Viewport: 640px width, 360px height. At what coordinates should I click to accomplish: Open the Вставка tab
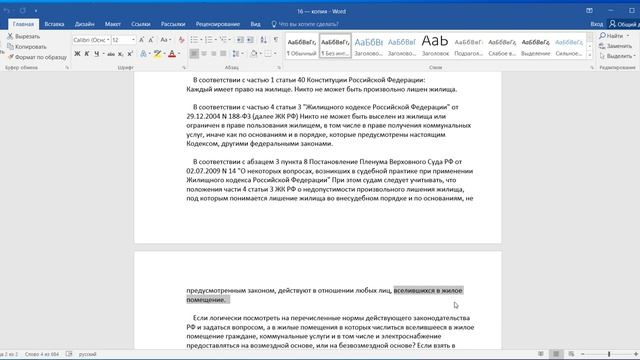click(54, 24)
